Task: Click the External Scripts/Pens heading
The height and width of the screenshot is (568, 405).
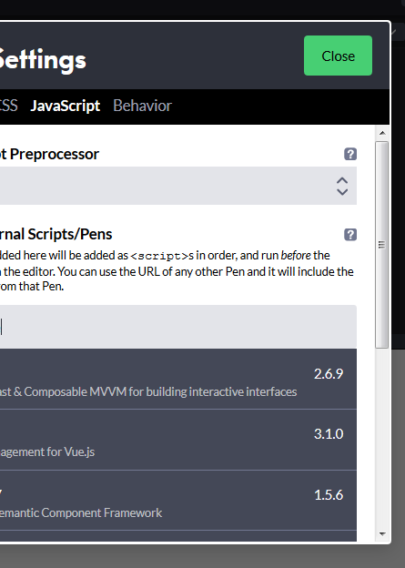Action: (x=56, y=234)
